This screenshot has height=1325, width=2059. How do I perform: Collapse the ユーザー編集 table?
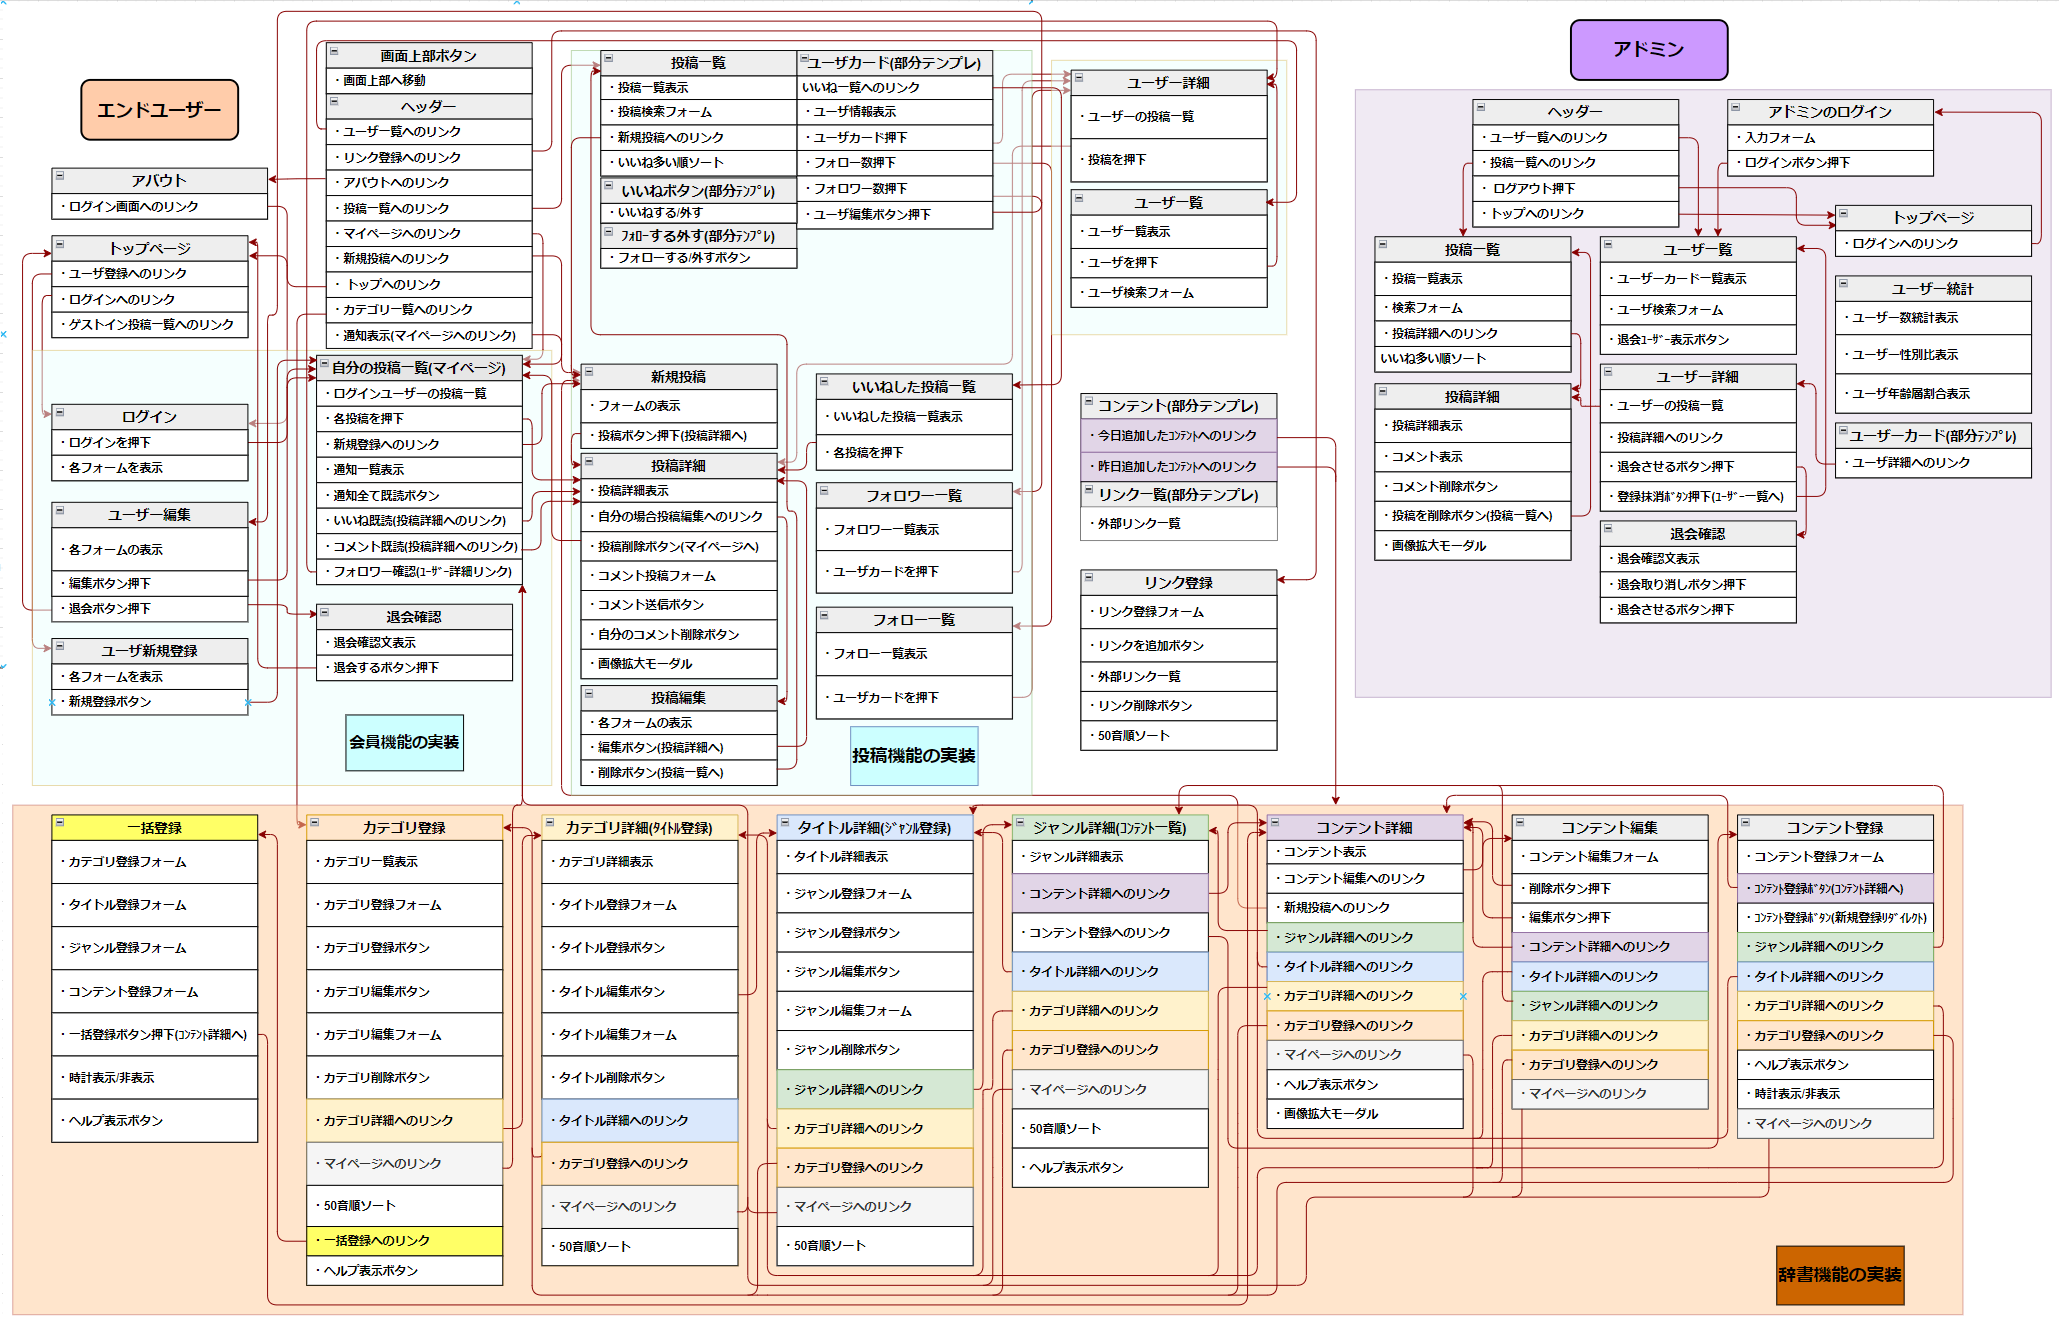pyautogui.click(x=60, y=510)
